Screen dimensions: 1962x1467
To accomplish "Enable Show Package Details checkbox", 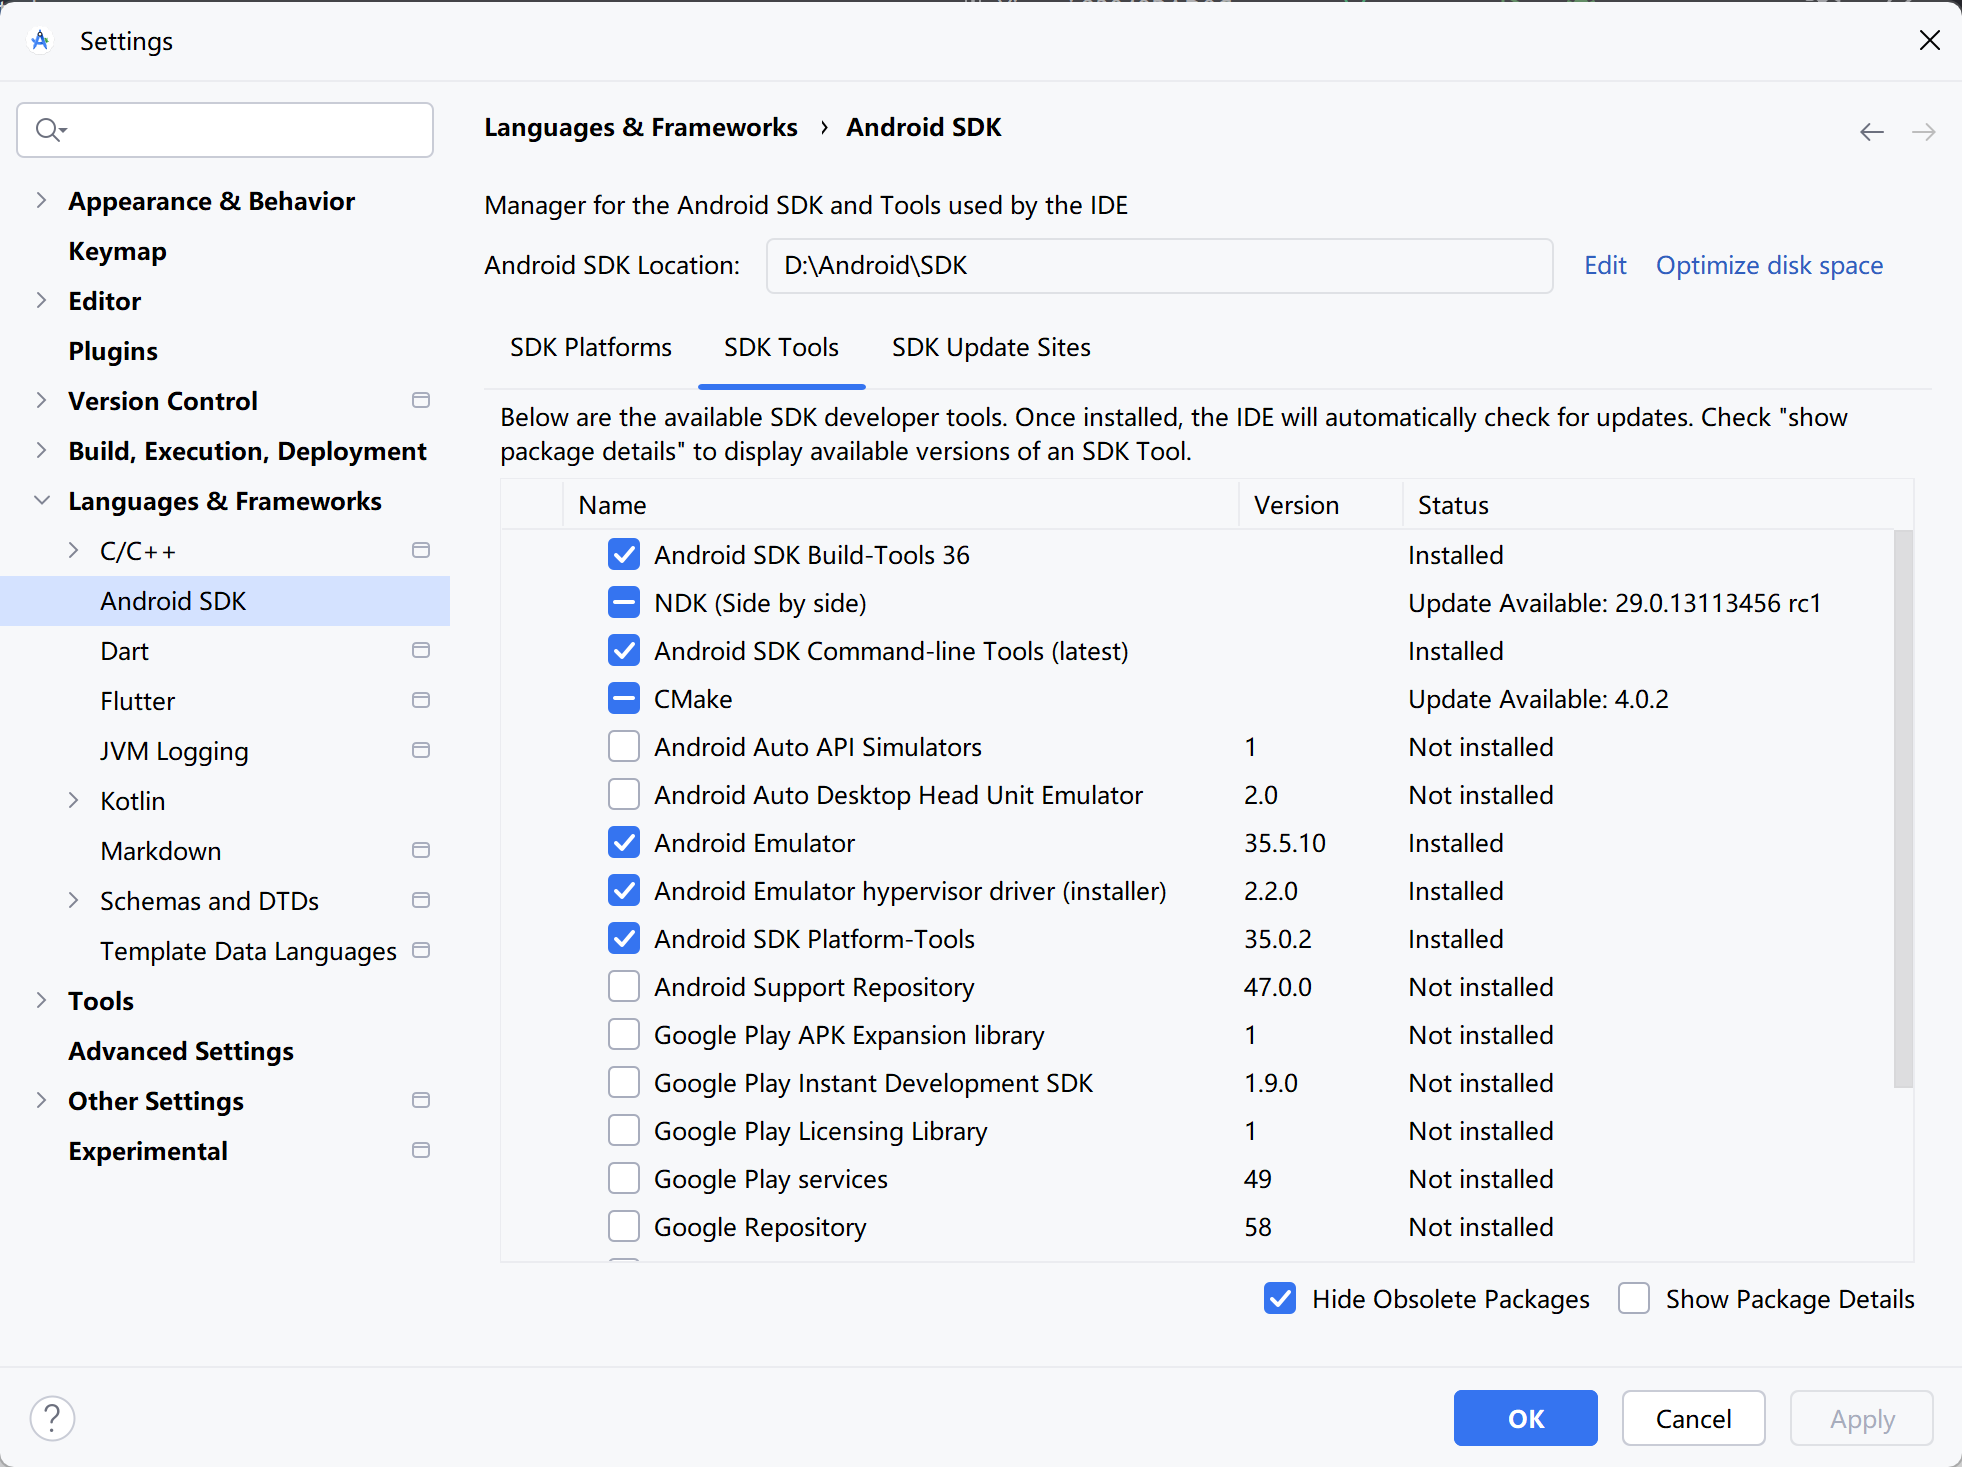I will pyautogui.click(x=1634, y=1298).
